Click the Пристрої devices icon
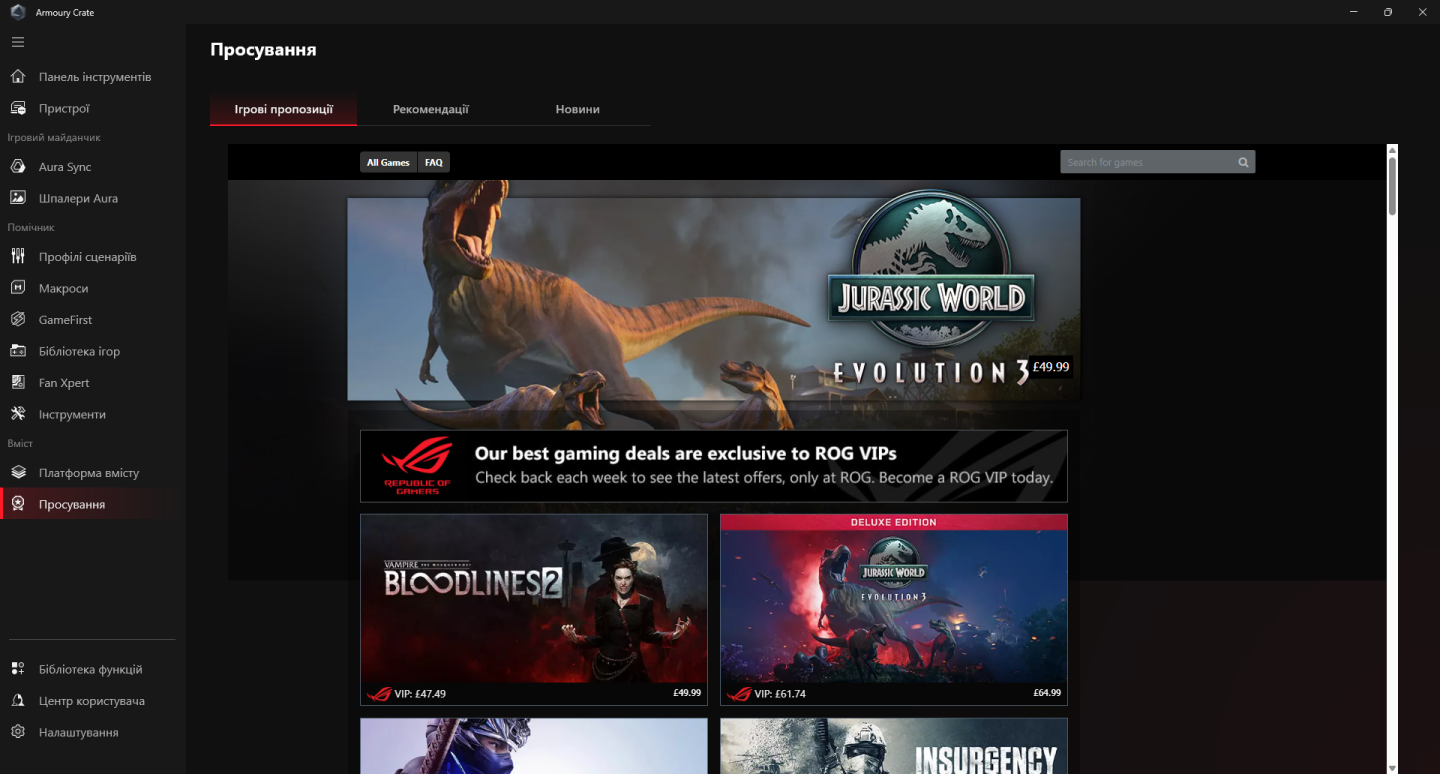 [x=18, y=108]
